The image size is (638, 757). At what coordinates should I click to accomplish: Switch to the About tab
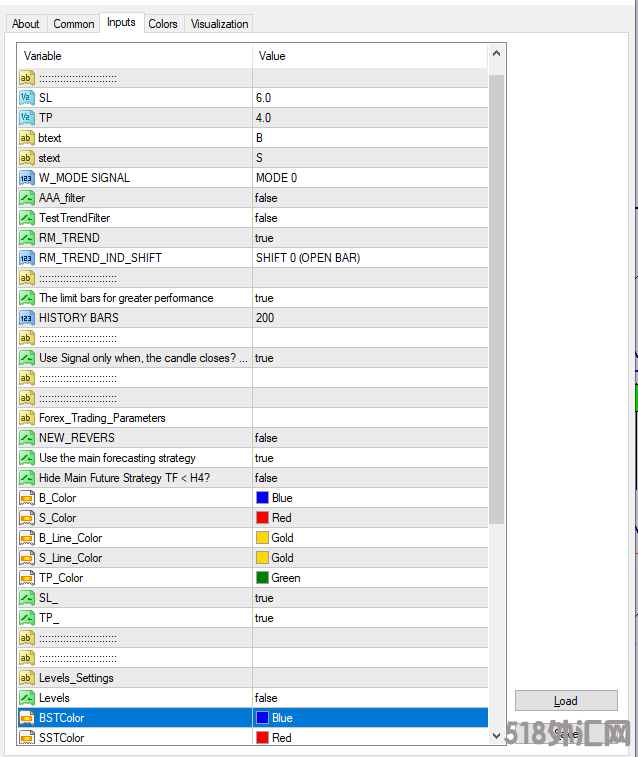[x=26, y=24]
